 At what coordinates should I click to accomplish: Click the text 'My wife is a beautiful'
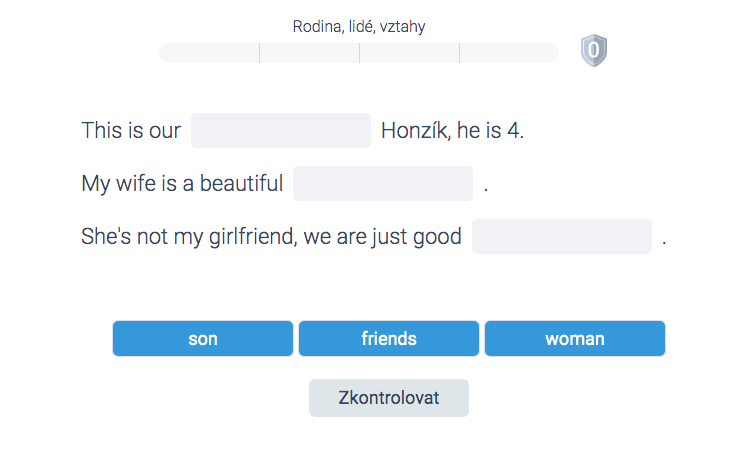[x=182, y=183]
